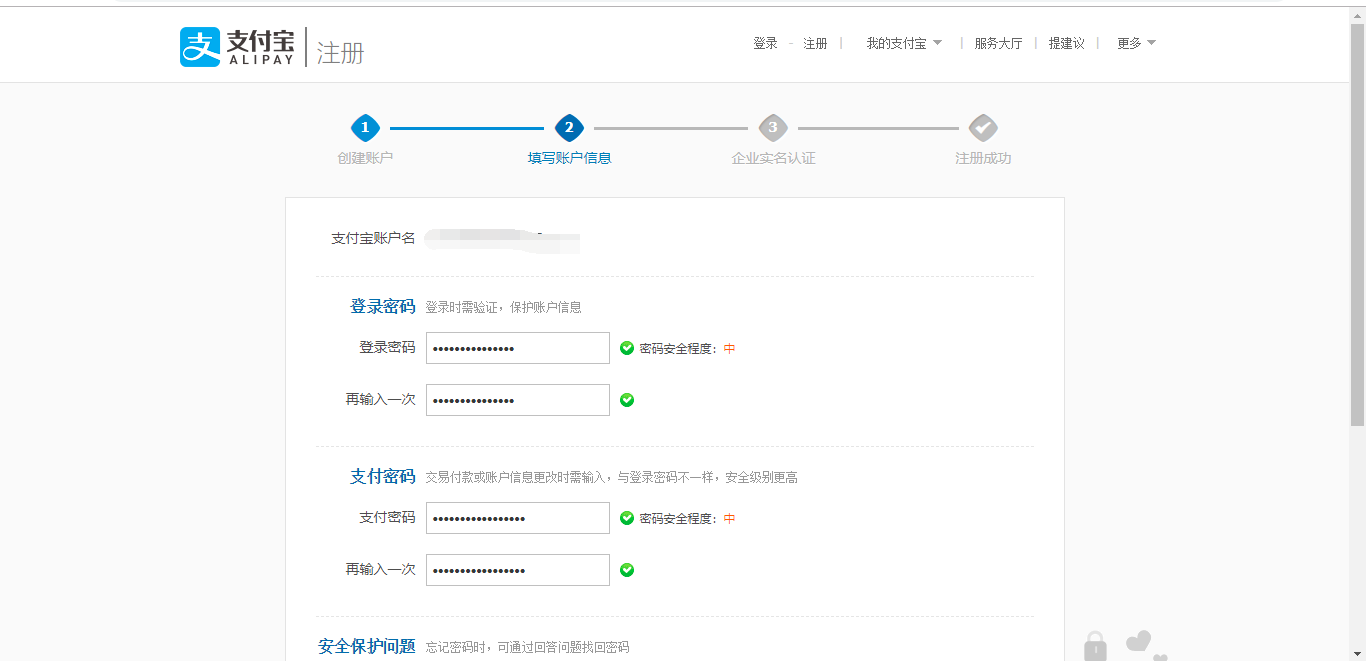Click the 注册 link in header
Image resolution: width=1366 pixels, height=661 pixels.
[815, 43]
